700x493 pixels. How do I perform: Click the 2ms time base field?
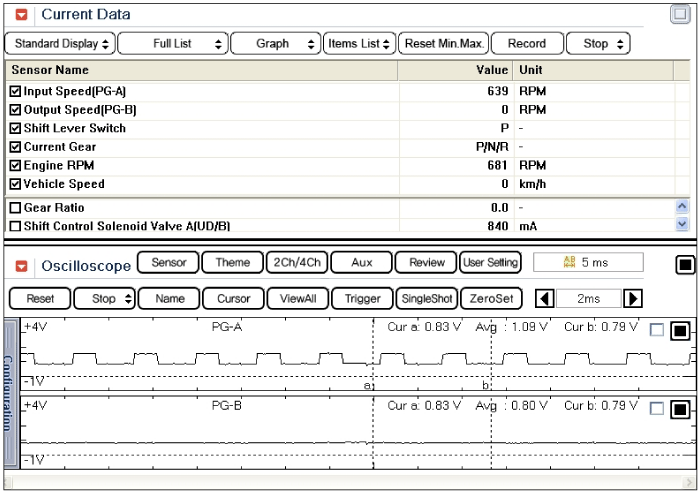(588, 298)
